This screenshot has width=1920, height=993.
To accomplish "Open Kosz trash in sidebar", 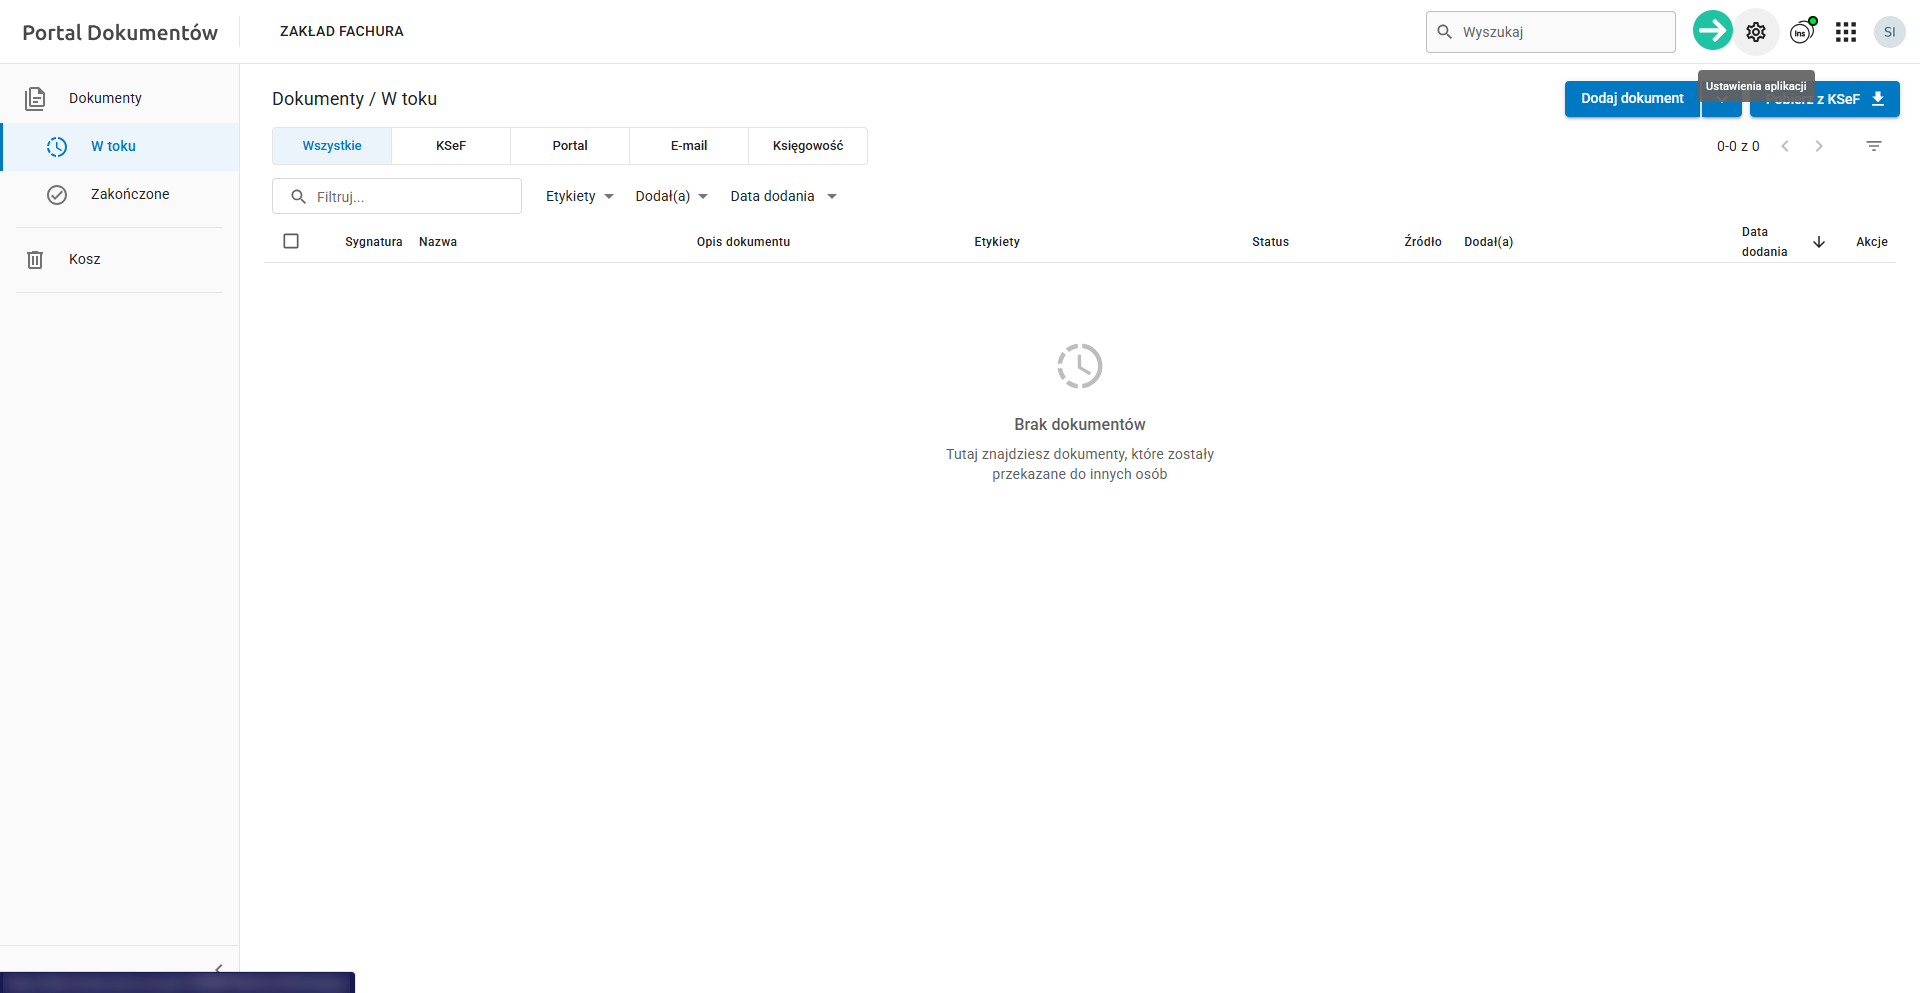I will 85,259.
